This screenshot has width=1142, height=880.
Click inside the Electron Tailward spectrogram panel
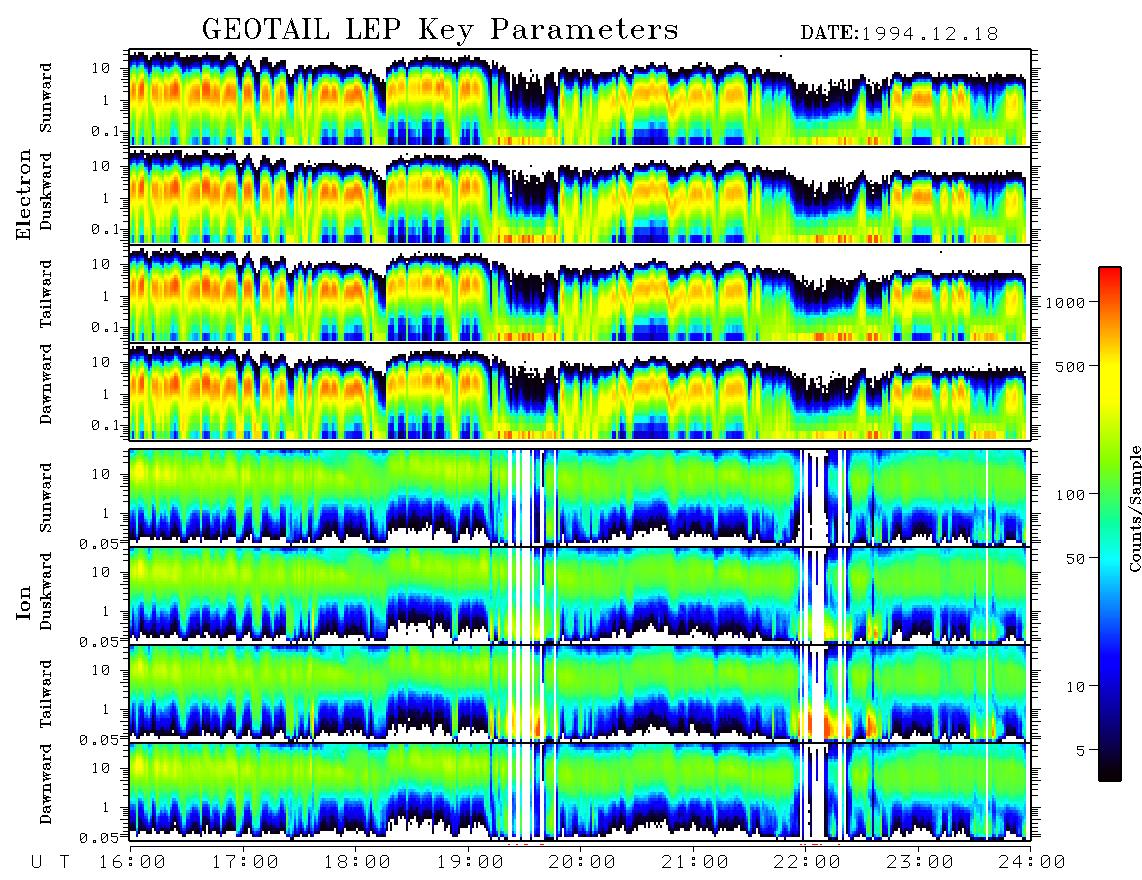pos(580,294)
